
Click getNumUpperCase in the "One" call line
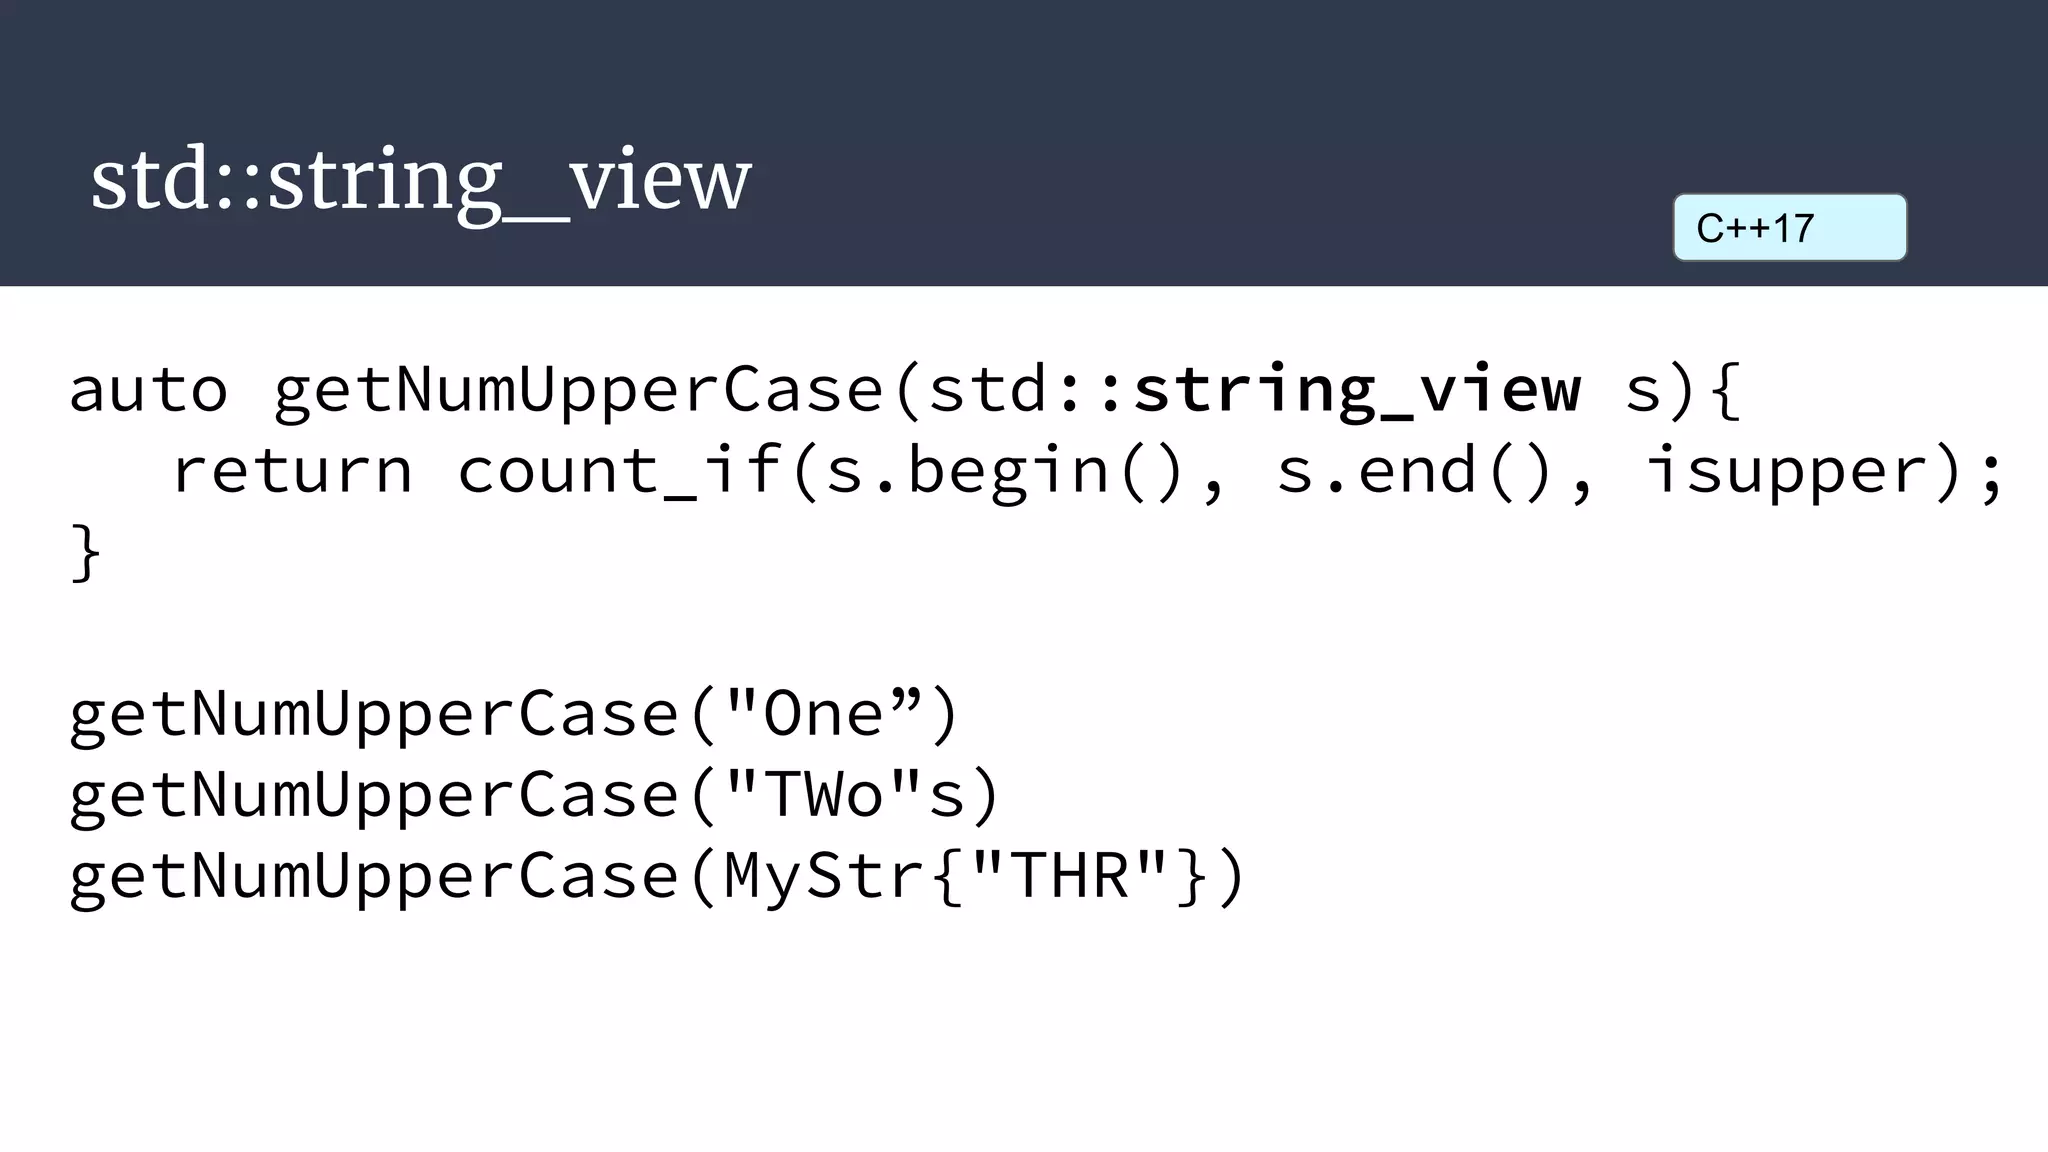375,714
